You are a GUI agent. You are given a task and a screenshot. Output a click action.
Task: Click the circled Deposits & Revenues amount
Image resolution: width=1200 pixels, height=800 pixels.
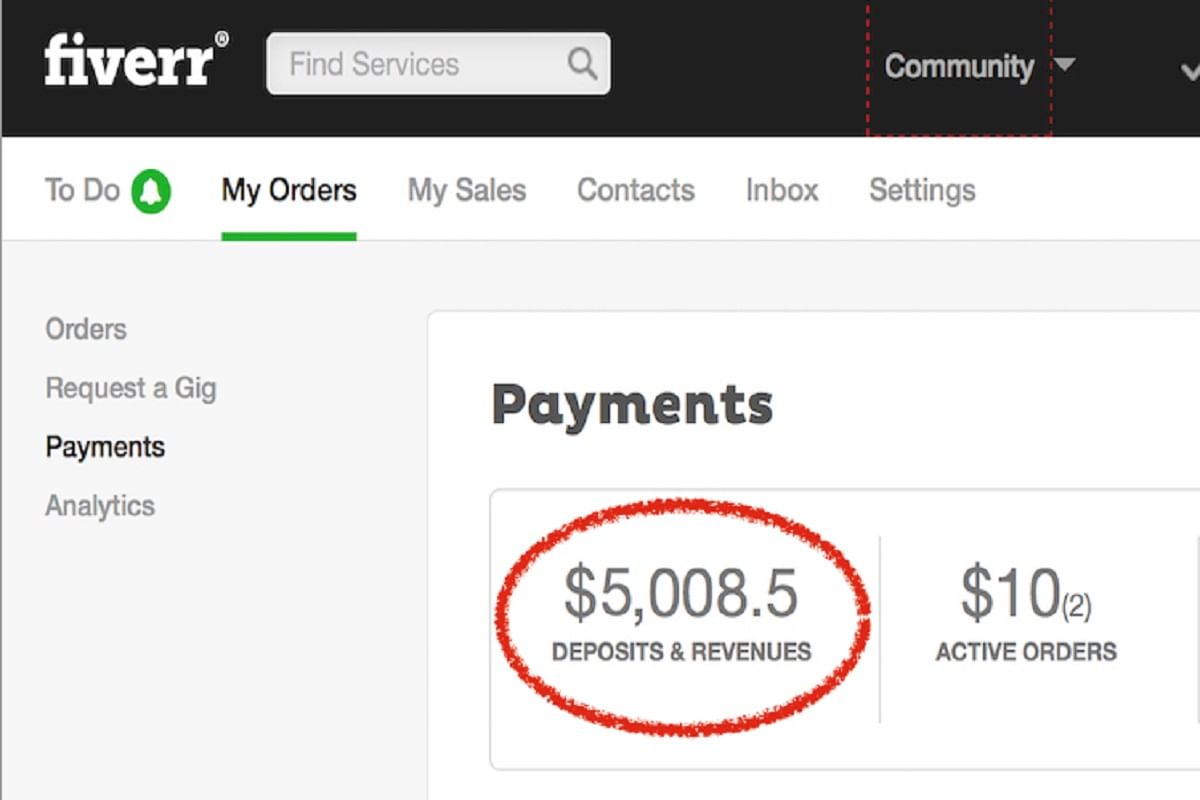680,592
